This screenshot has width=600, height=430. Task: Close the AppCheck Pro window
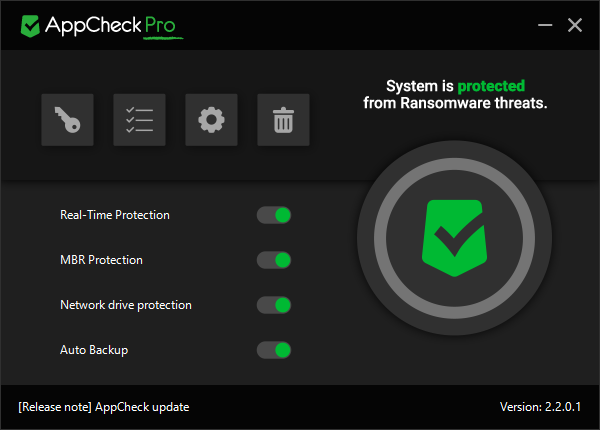[x=575, y=25]
